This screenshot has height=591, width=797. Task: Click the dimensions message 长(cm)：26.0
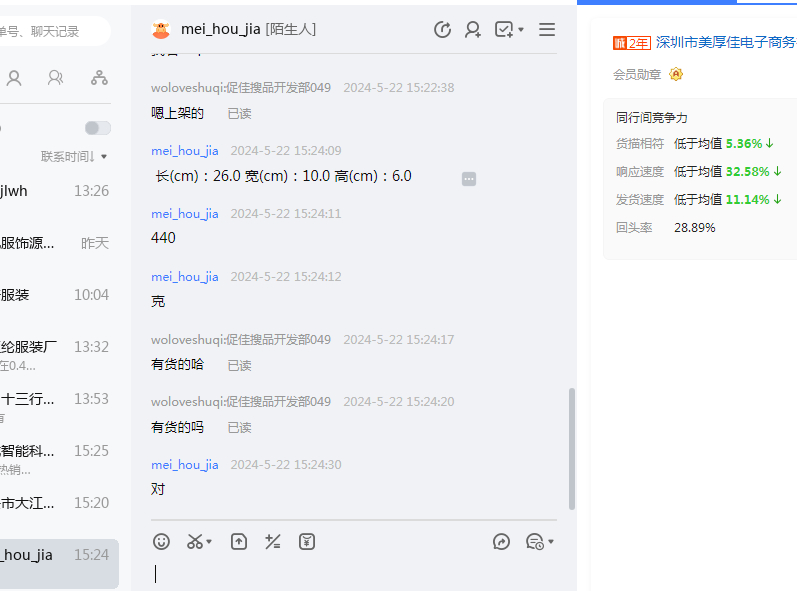coord(284,176)
